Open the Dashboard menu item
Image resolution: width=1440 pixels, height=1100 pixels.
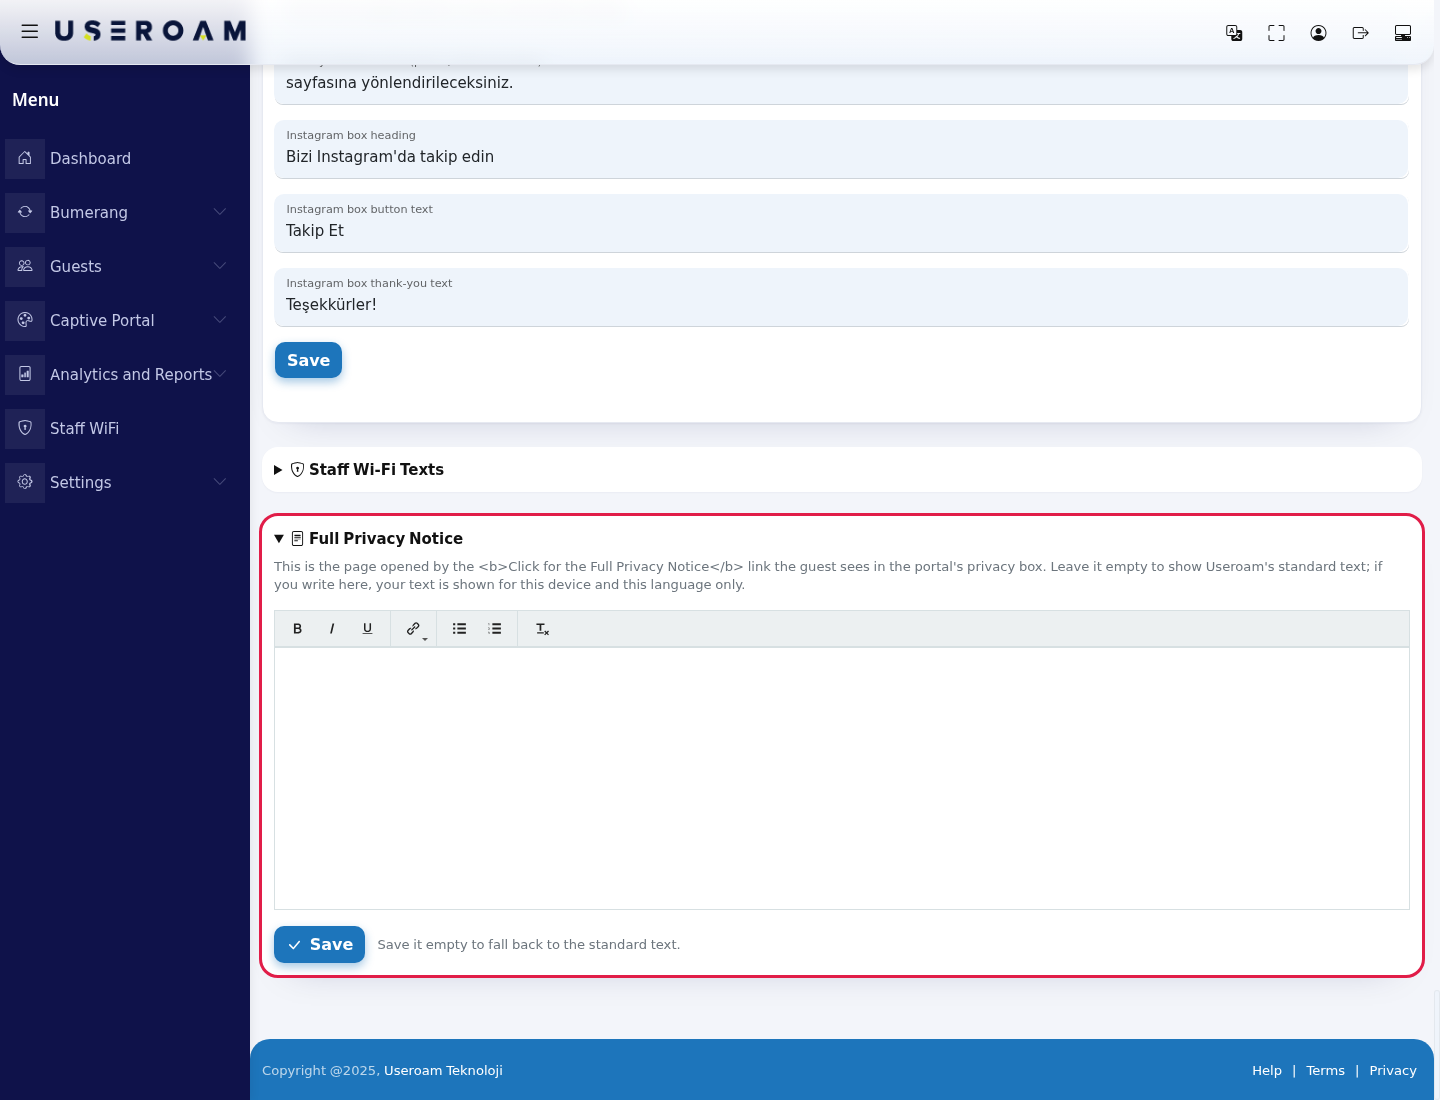[x=90, y=158]
